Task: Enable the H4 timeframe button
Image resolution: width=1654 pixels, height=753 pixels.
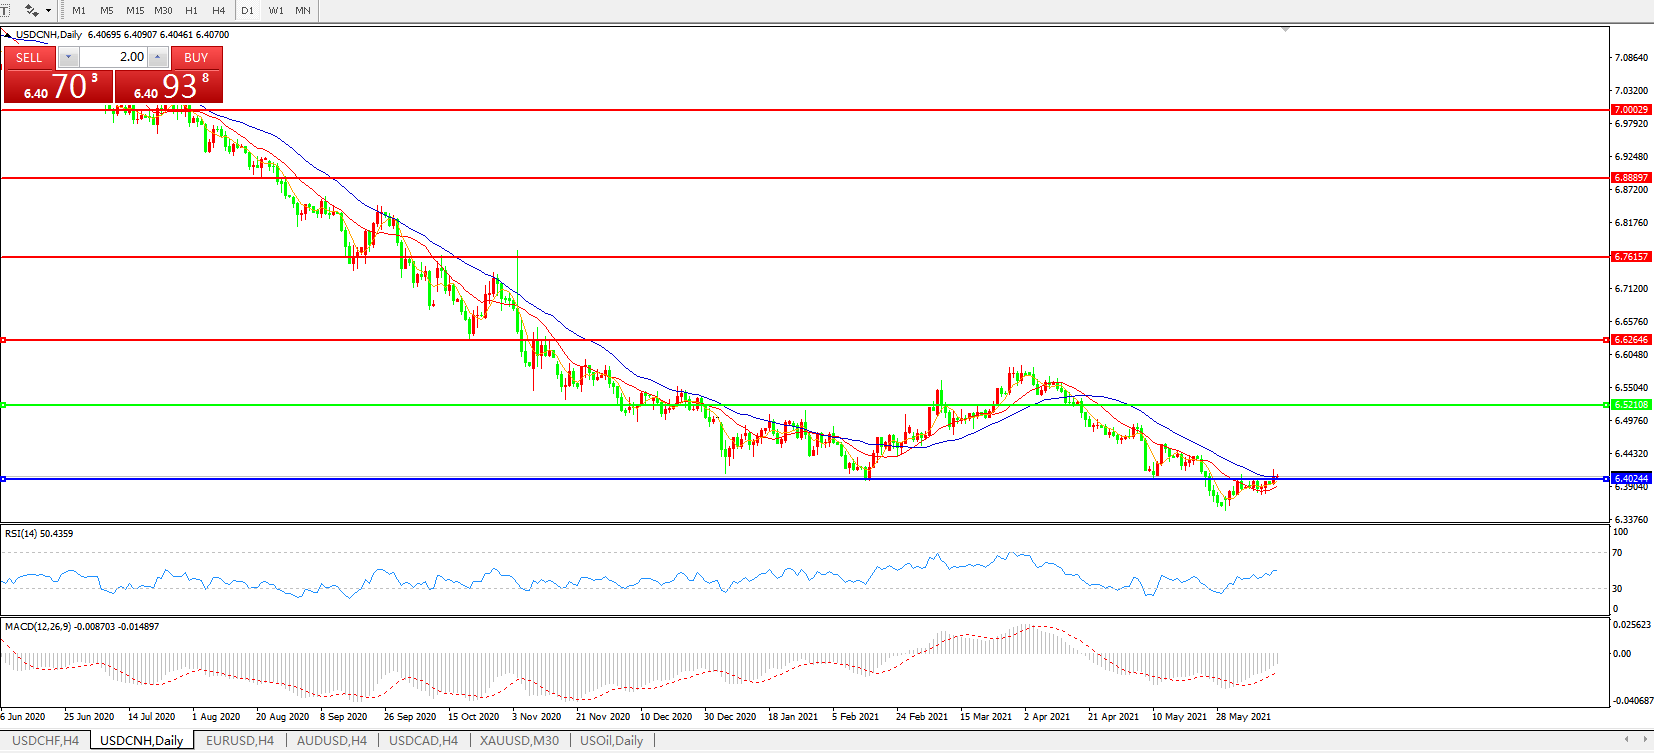Action: 219,10
